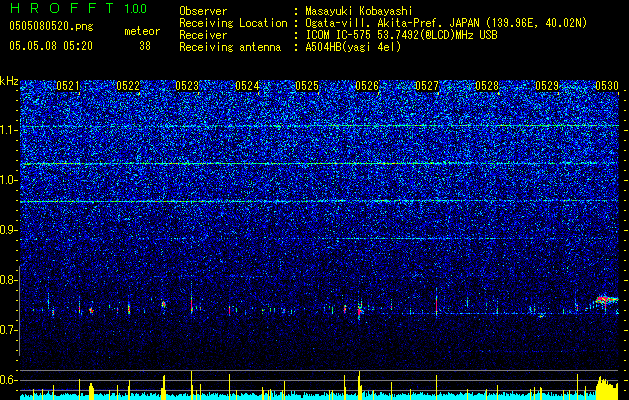
Task: Select the 0529 time marker
Action: [547, 86]
